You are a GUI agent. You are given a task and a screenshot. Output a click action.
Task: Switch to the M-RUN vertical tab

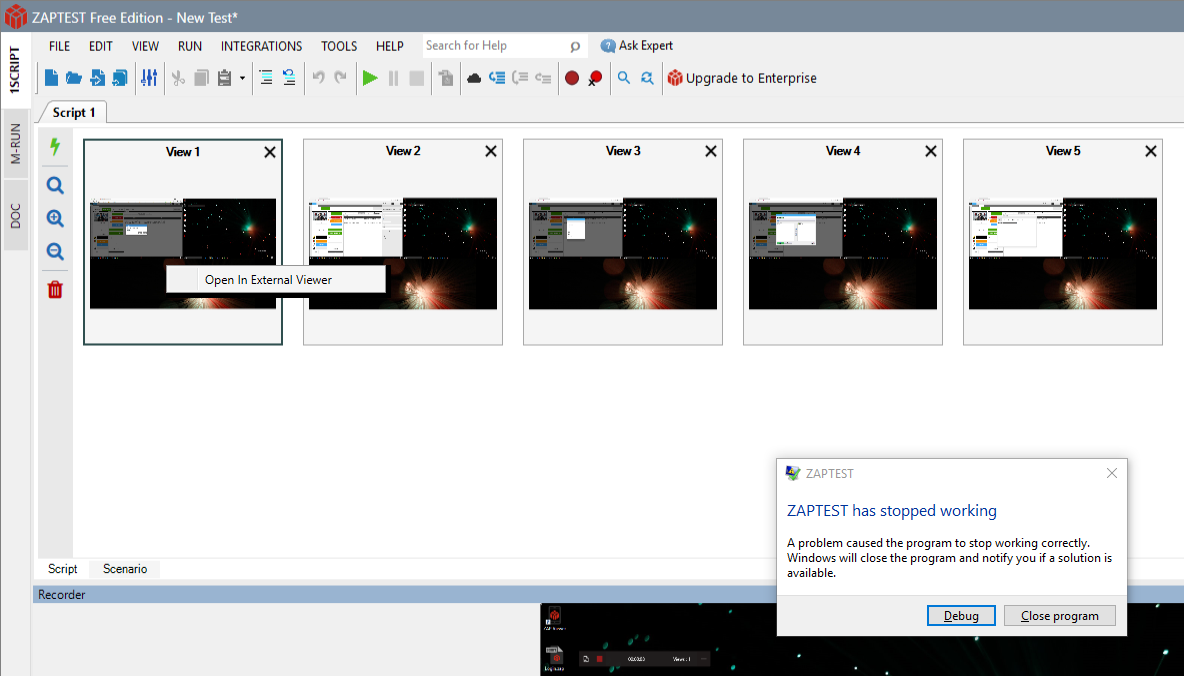tap(15, 144)
